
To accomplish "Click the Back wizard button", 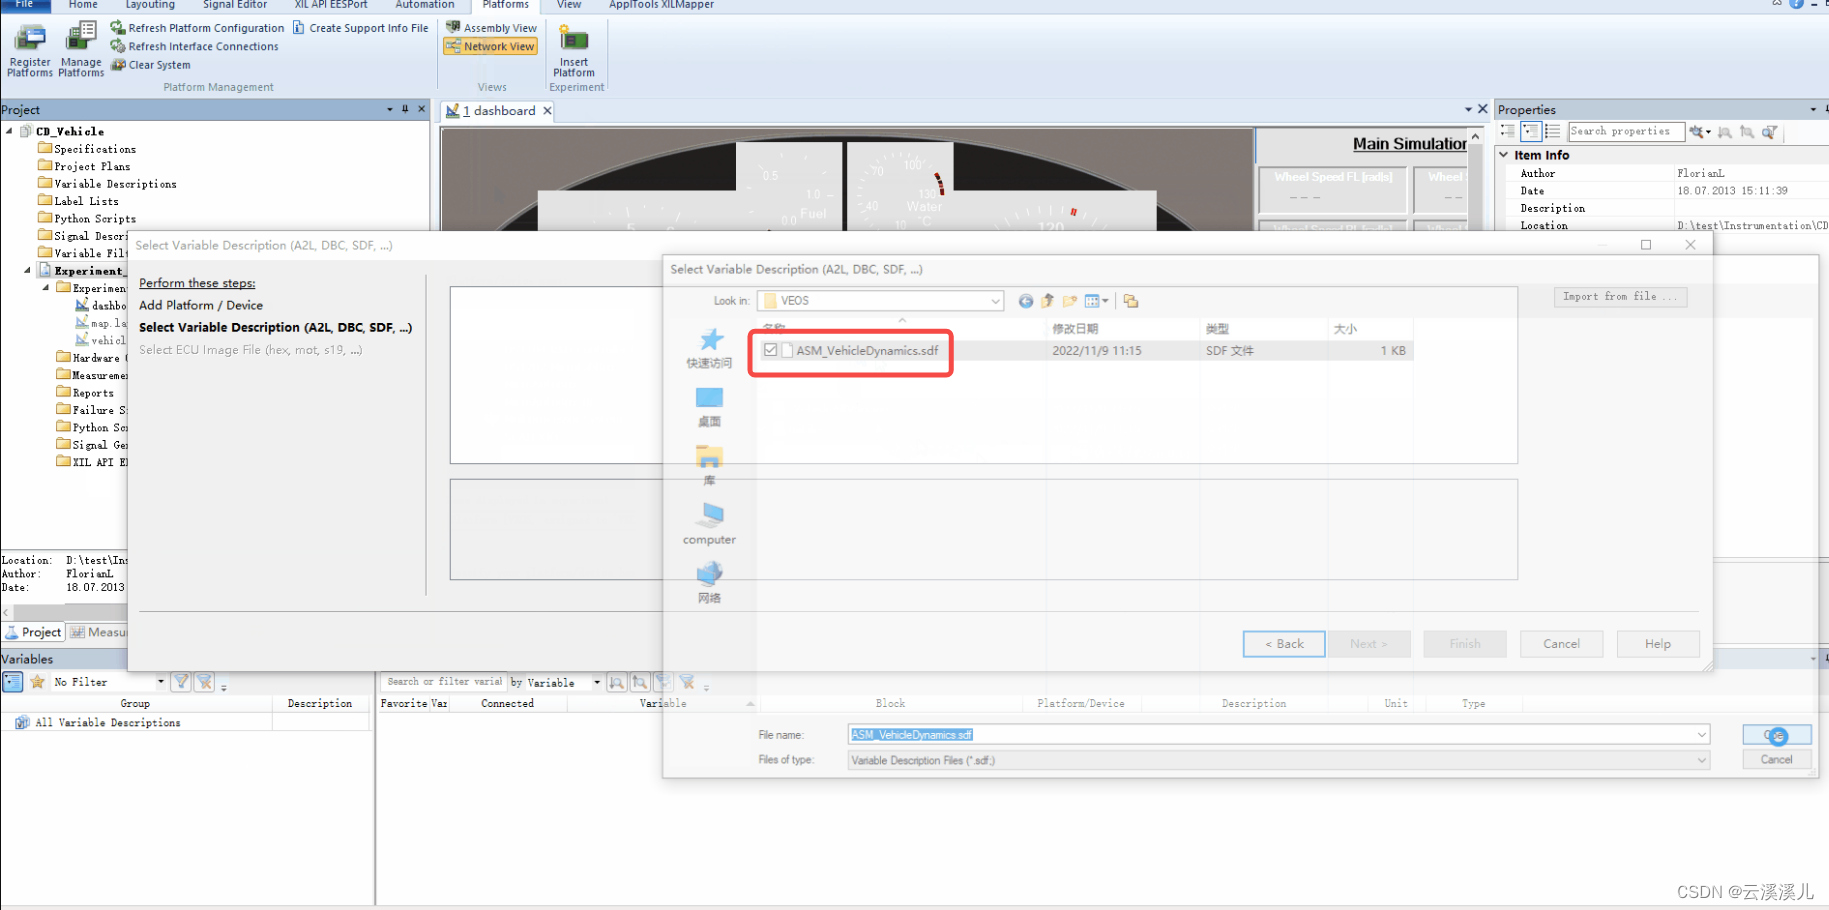I will coord(1284,644).
